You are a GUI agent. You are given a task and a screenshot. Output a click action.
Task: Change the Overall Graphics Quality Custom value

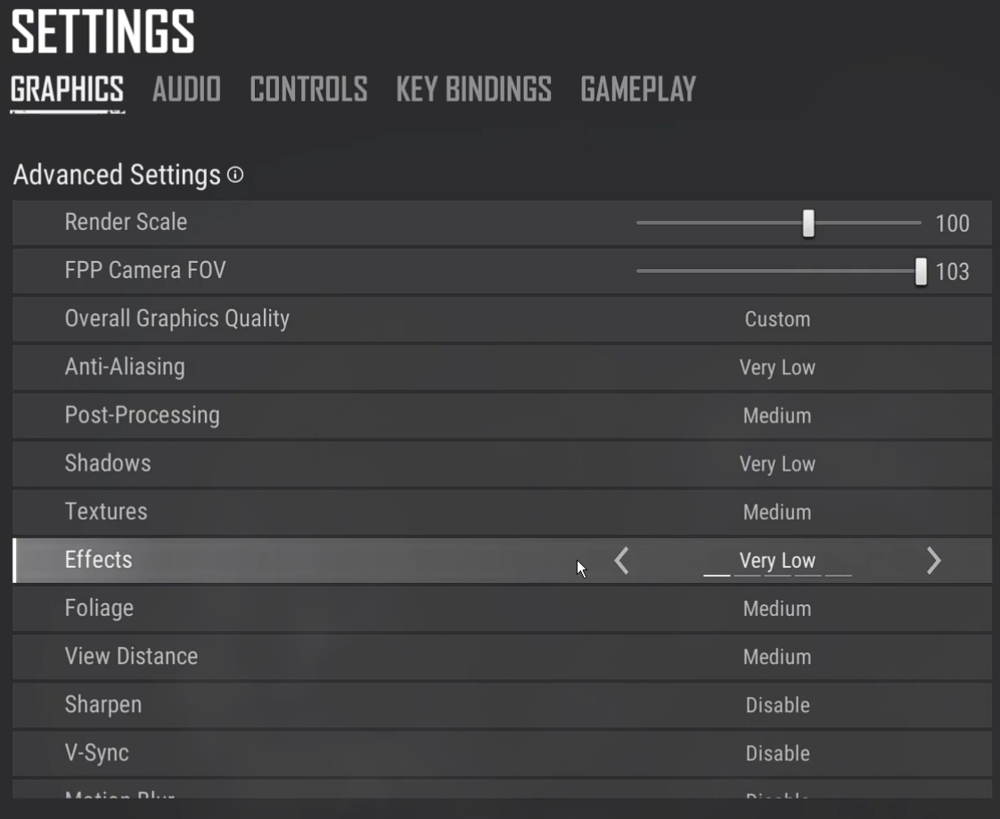tap(777, 320)
